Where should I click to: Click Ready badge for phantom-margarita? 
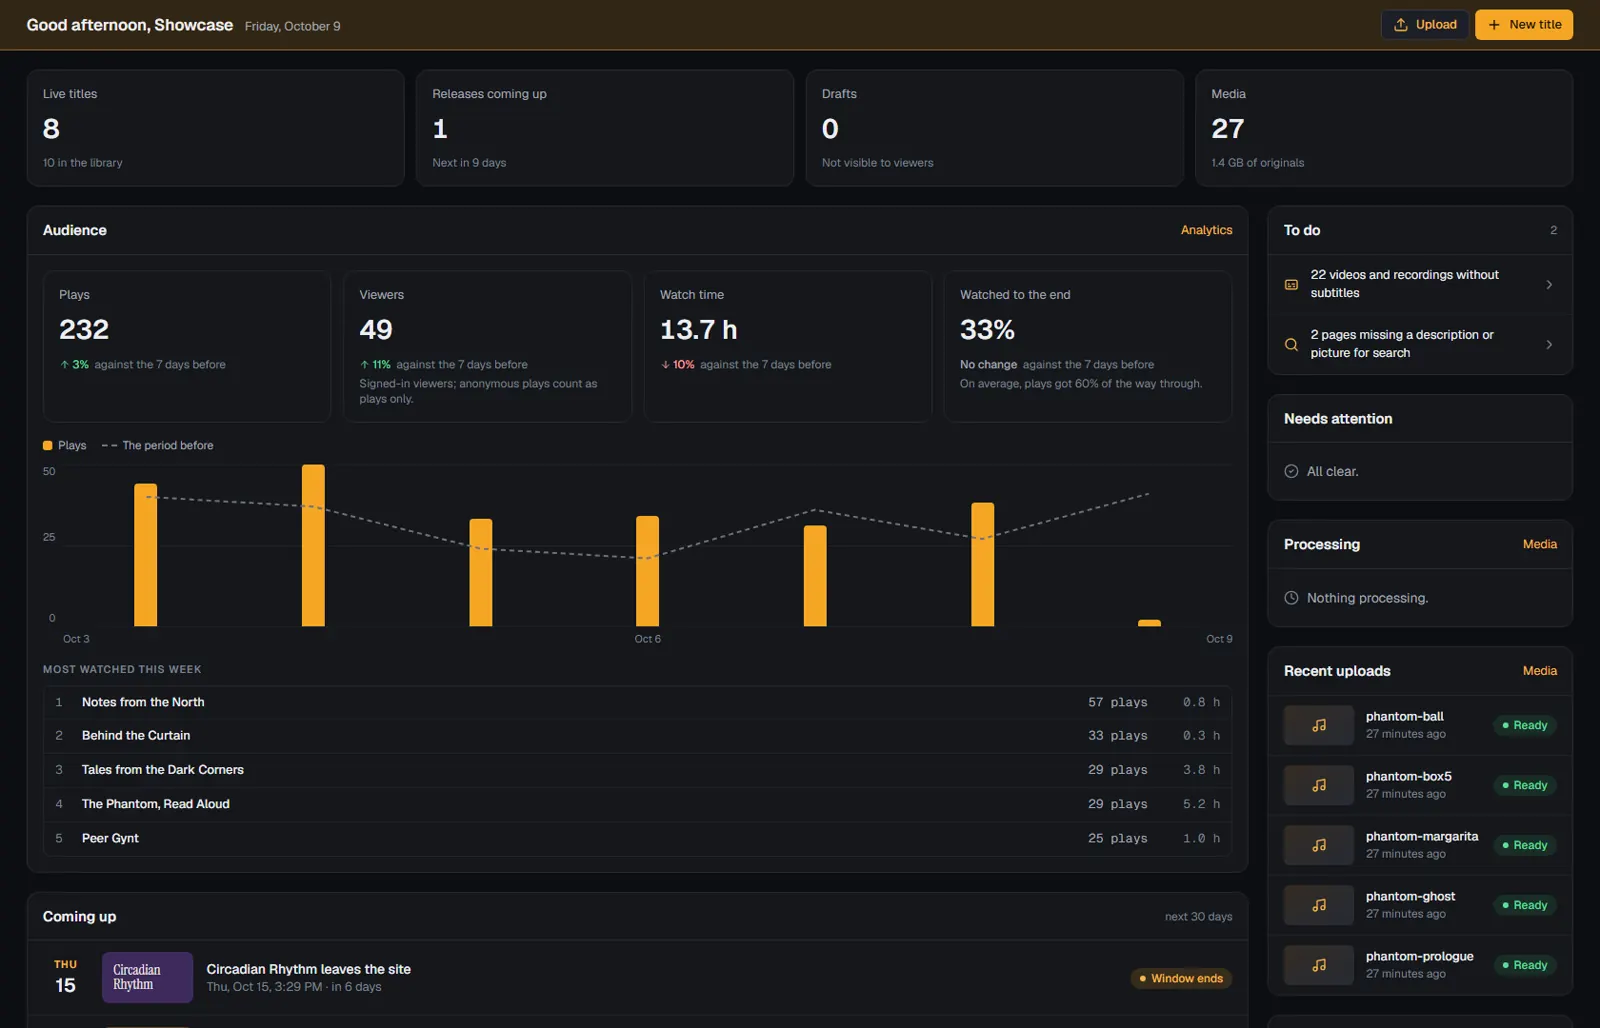[x=1525, y=845]
